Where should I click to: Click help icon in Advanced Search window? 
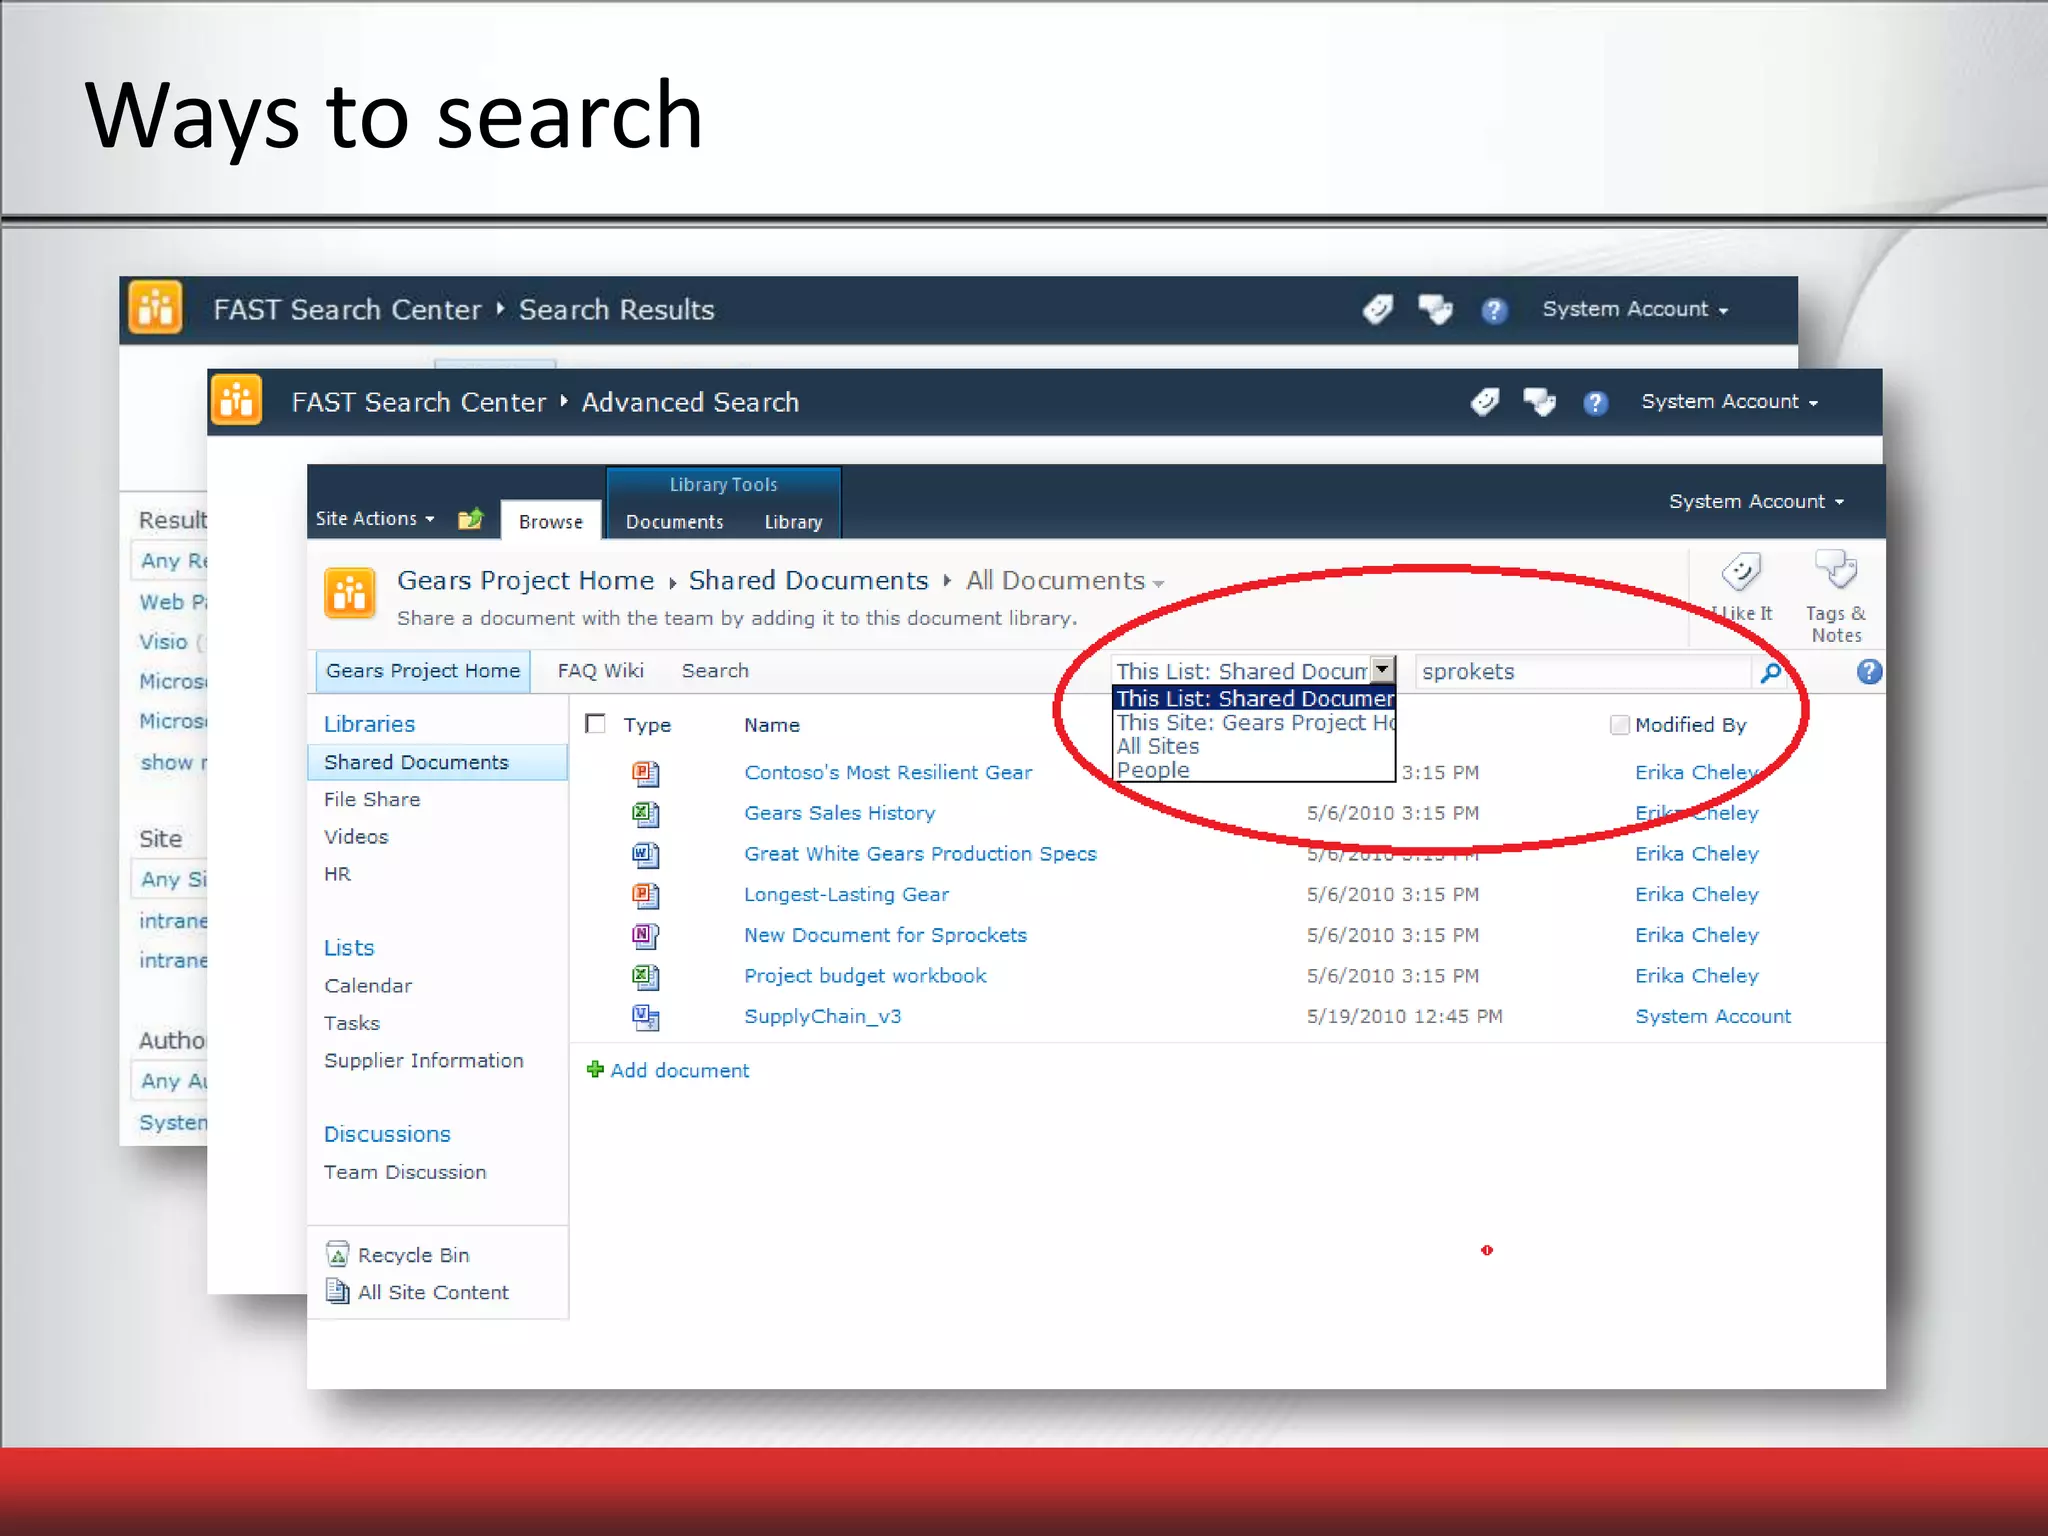(1595, 402)
